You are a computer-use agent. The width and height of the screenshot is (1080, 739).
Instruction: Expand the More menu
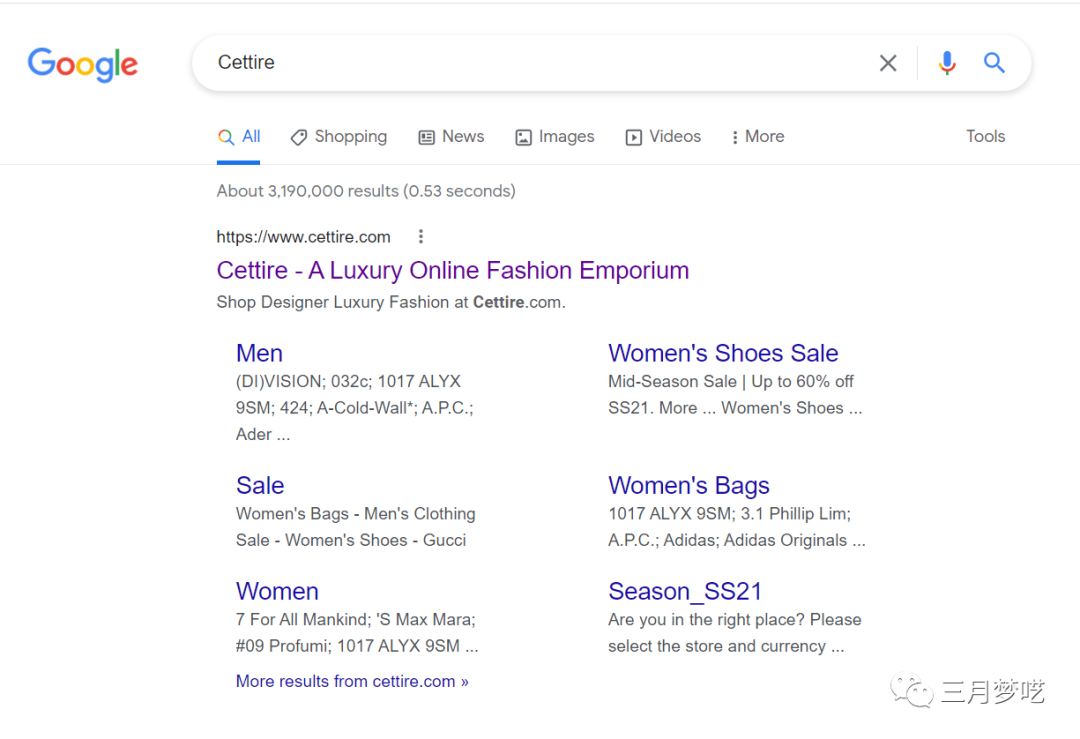[758, 137]
